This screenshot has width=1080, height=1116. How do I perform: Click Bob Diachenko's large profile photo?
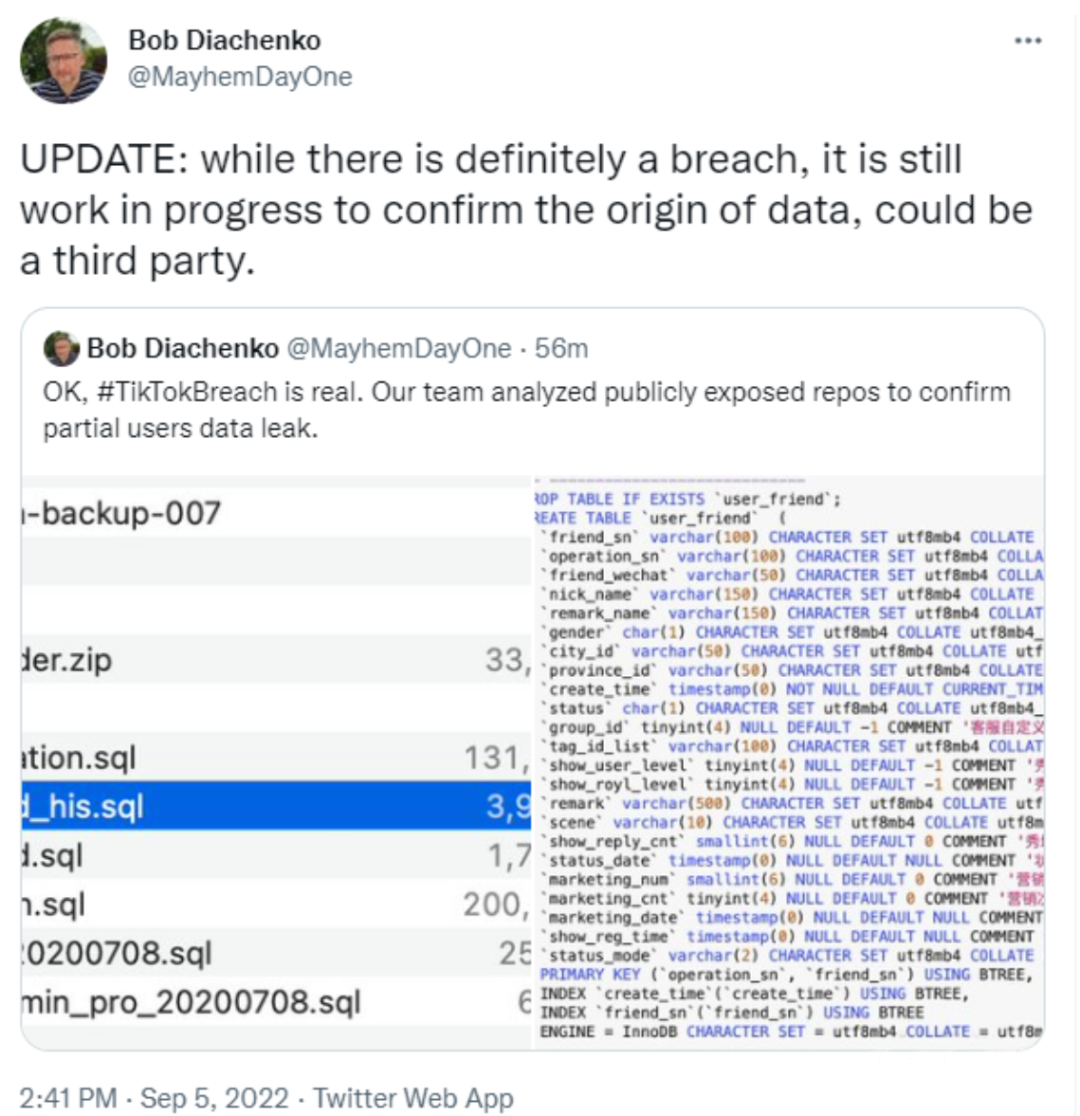pyautogui.click(x=63, y=60)
